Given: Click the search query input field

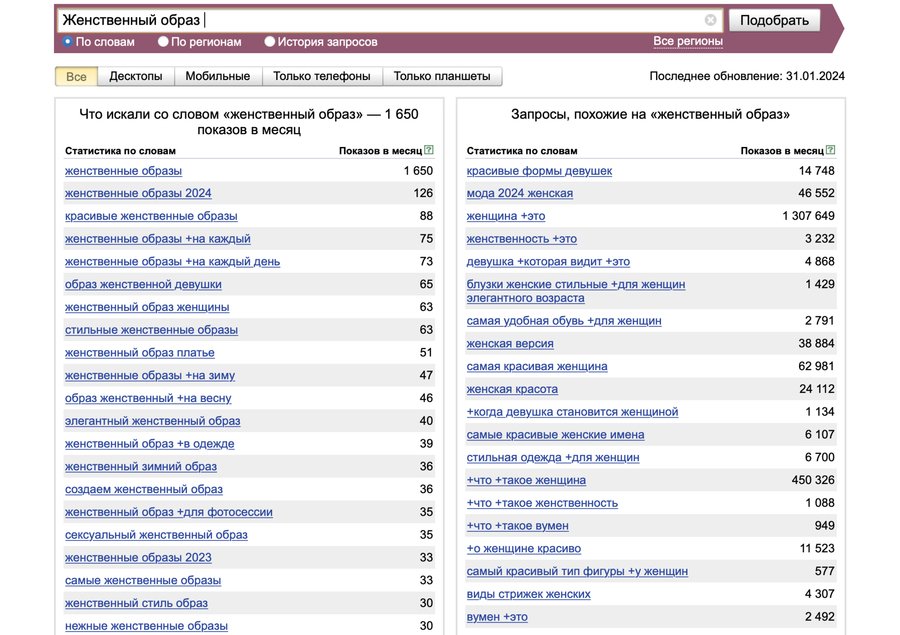Looking at the screenshot, I should [380, 20].
